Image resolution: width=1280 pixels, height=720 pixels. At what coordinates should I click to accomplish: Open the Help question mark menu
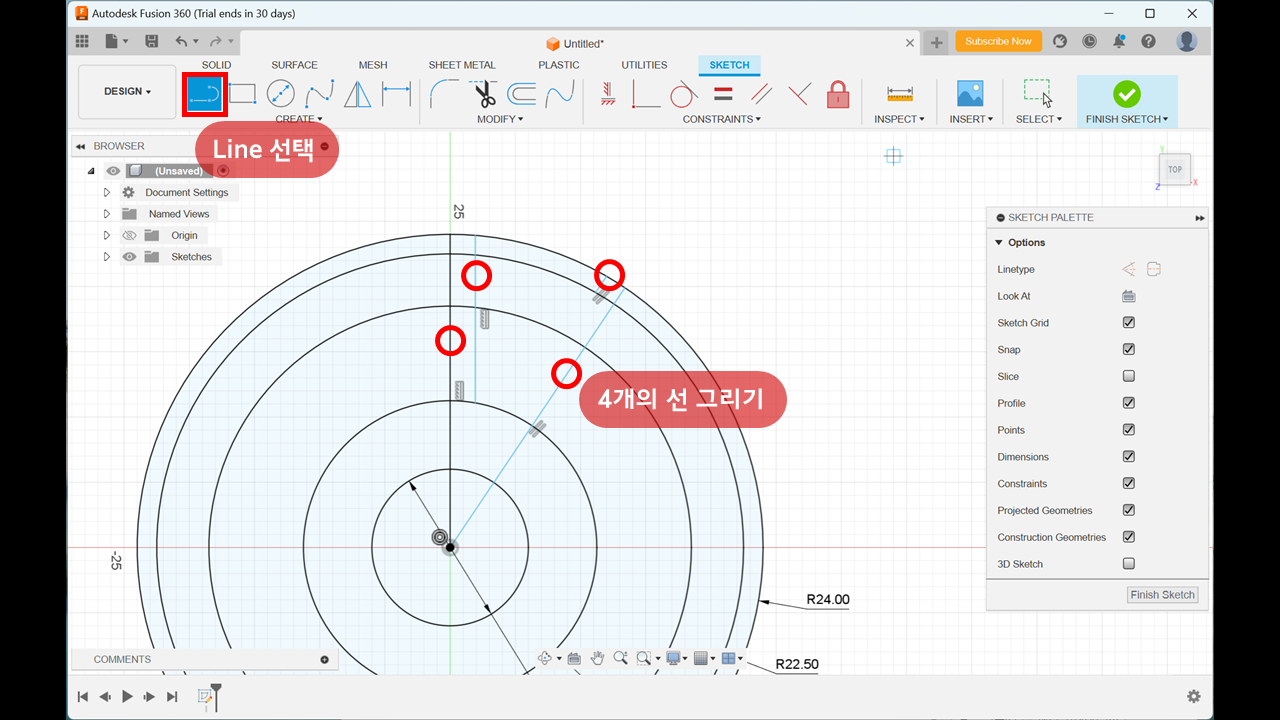click(x=1148, y=41)
